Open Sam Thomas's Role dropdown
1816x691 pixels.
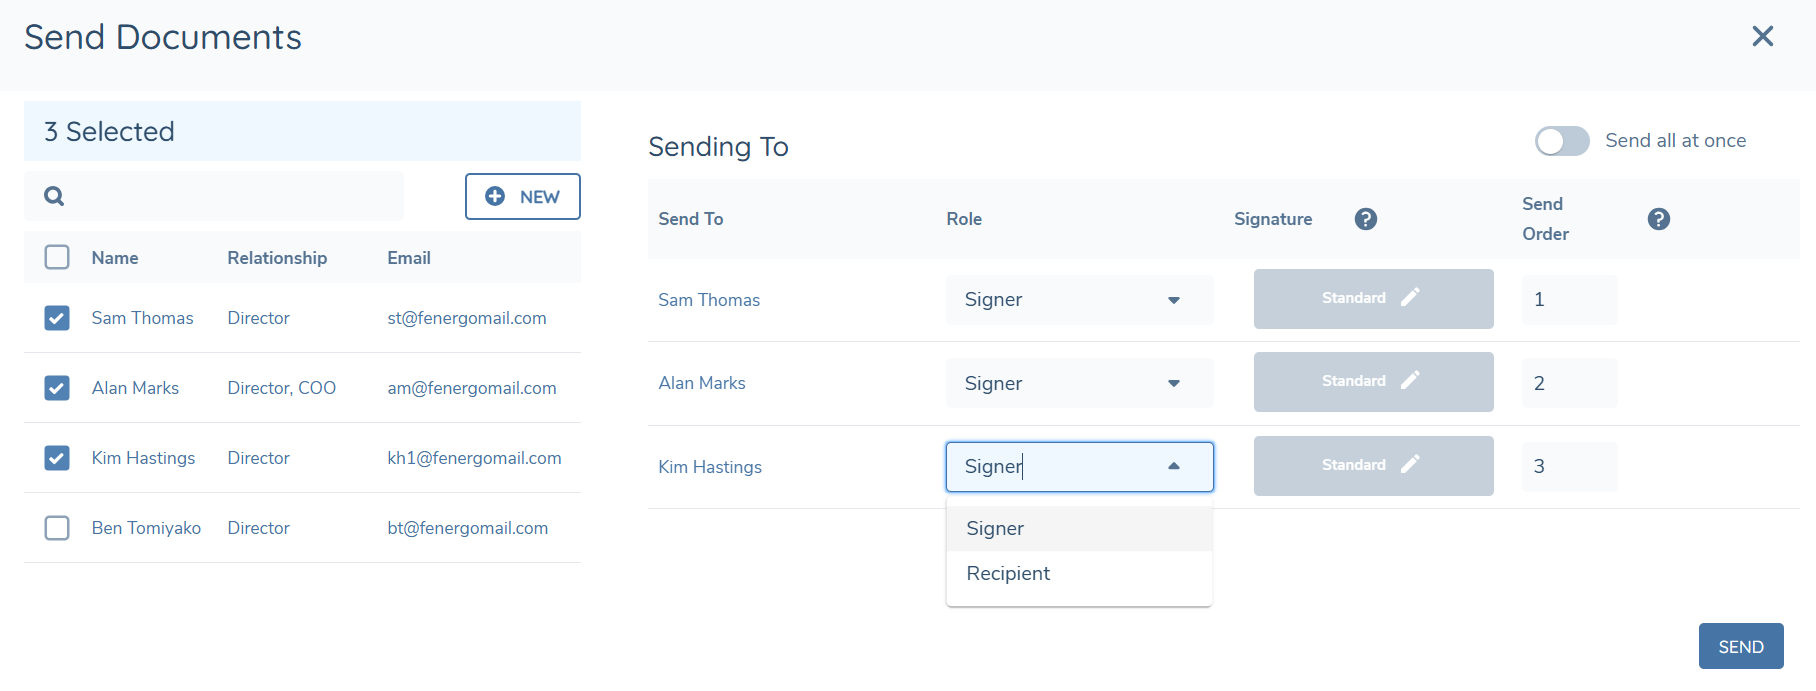point(1079,299)
